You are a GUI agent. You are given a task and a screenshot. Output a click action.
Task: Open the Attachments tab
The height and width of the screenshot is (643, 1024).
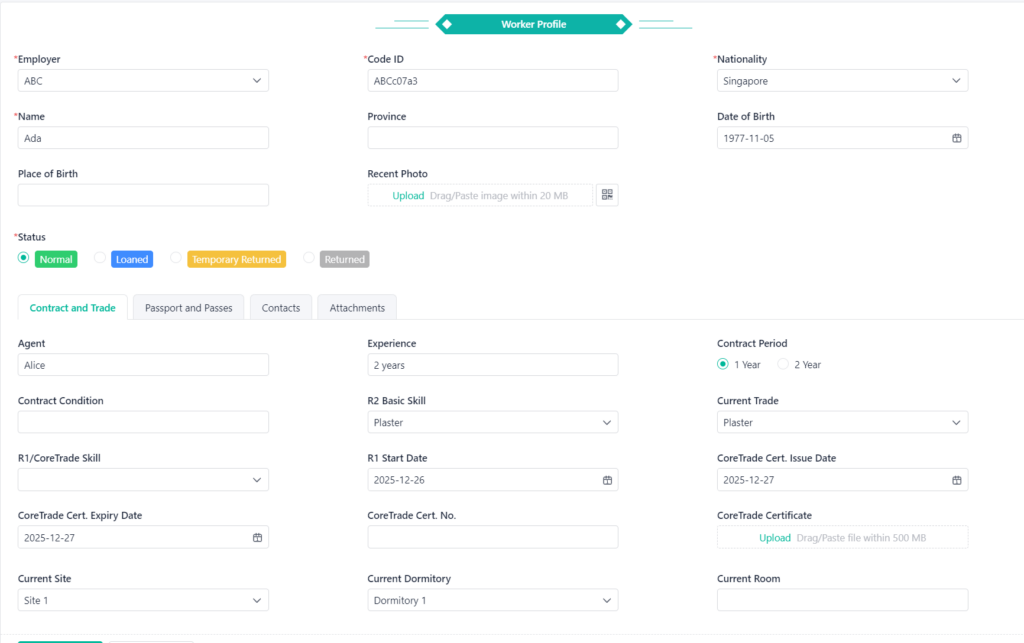tap(357, 308)
